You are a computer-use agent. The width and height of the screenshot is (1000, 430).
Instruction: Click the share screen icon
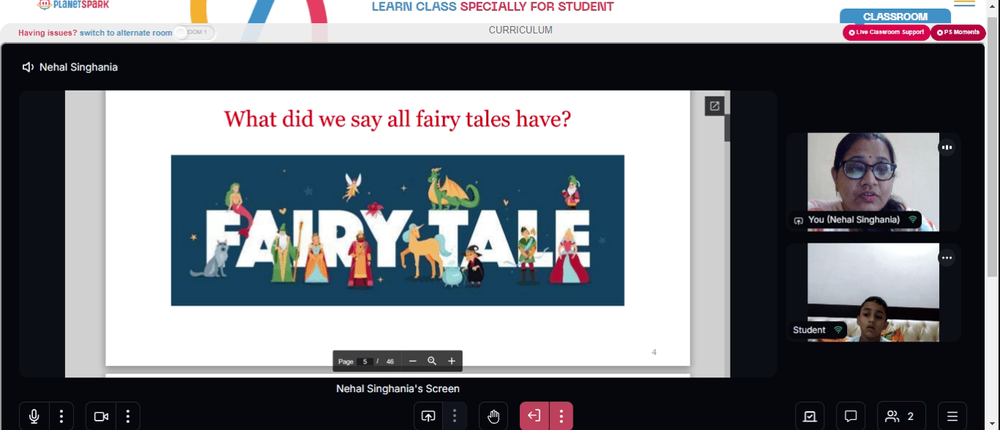tap(428, 416)
